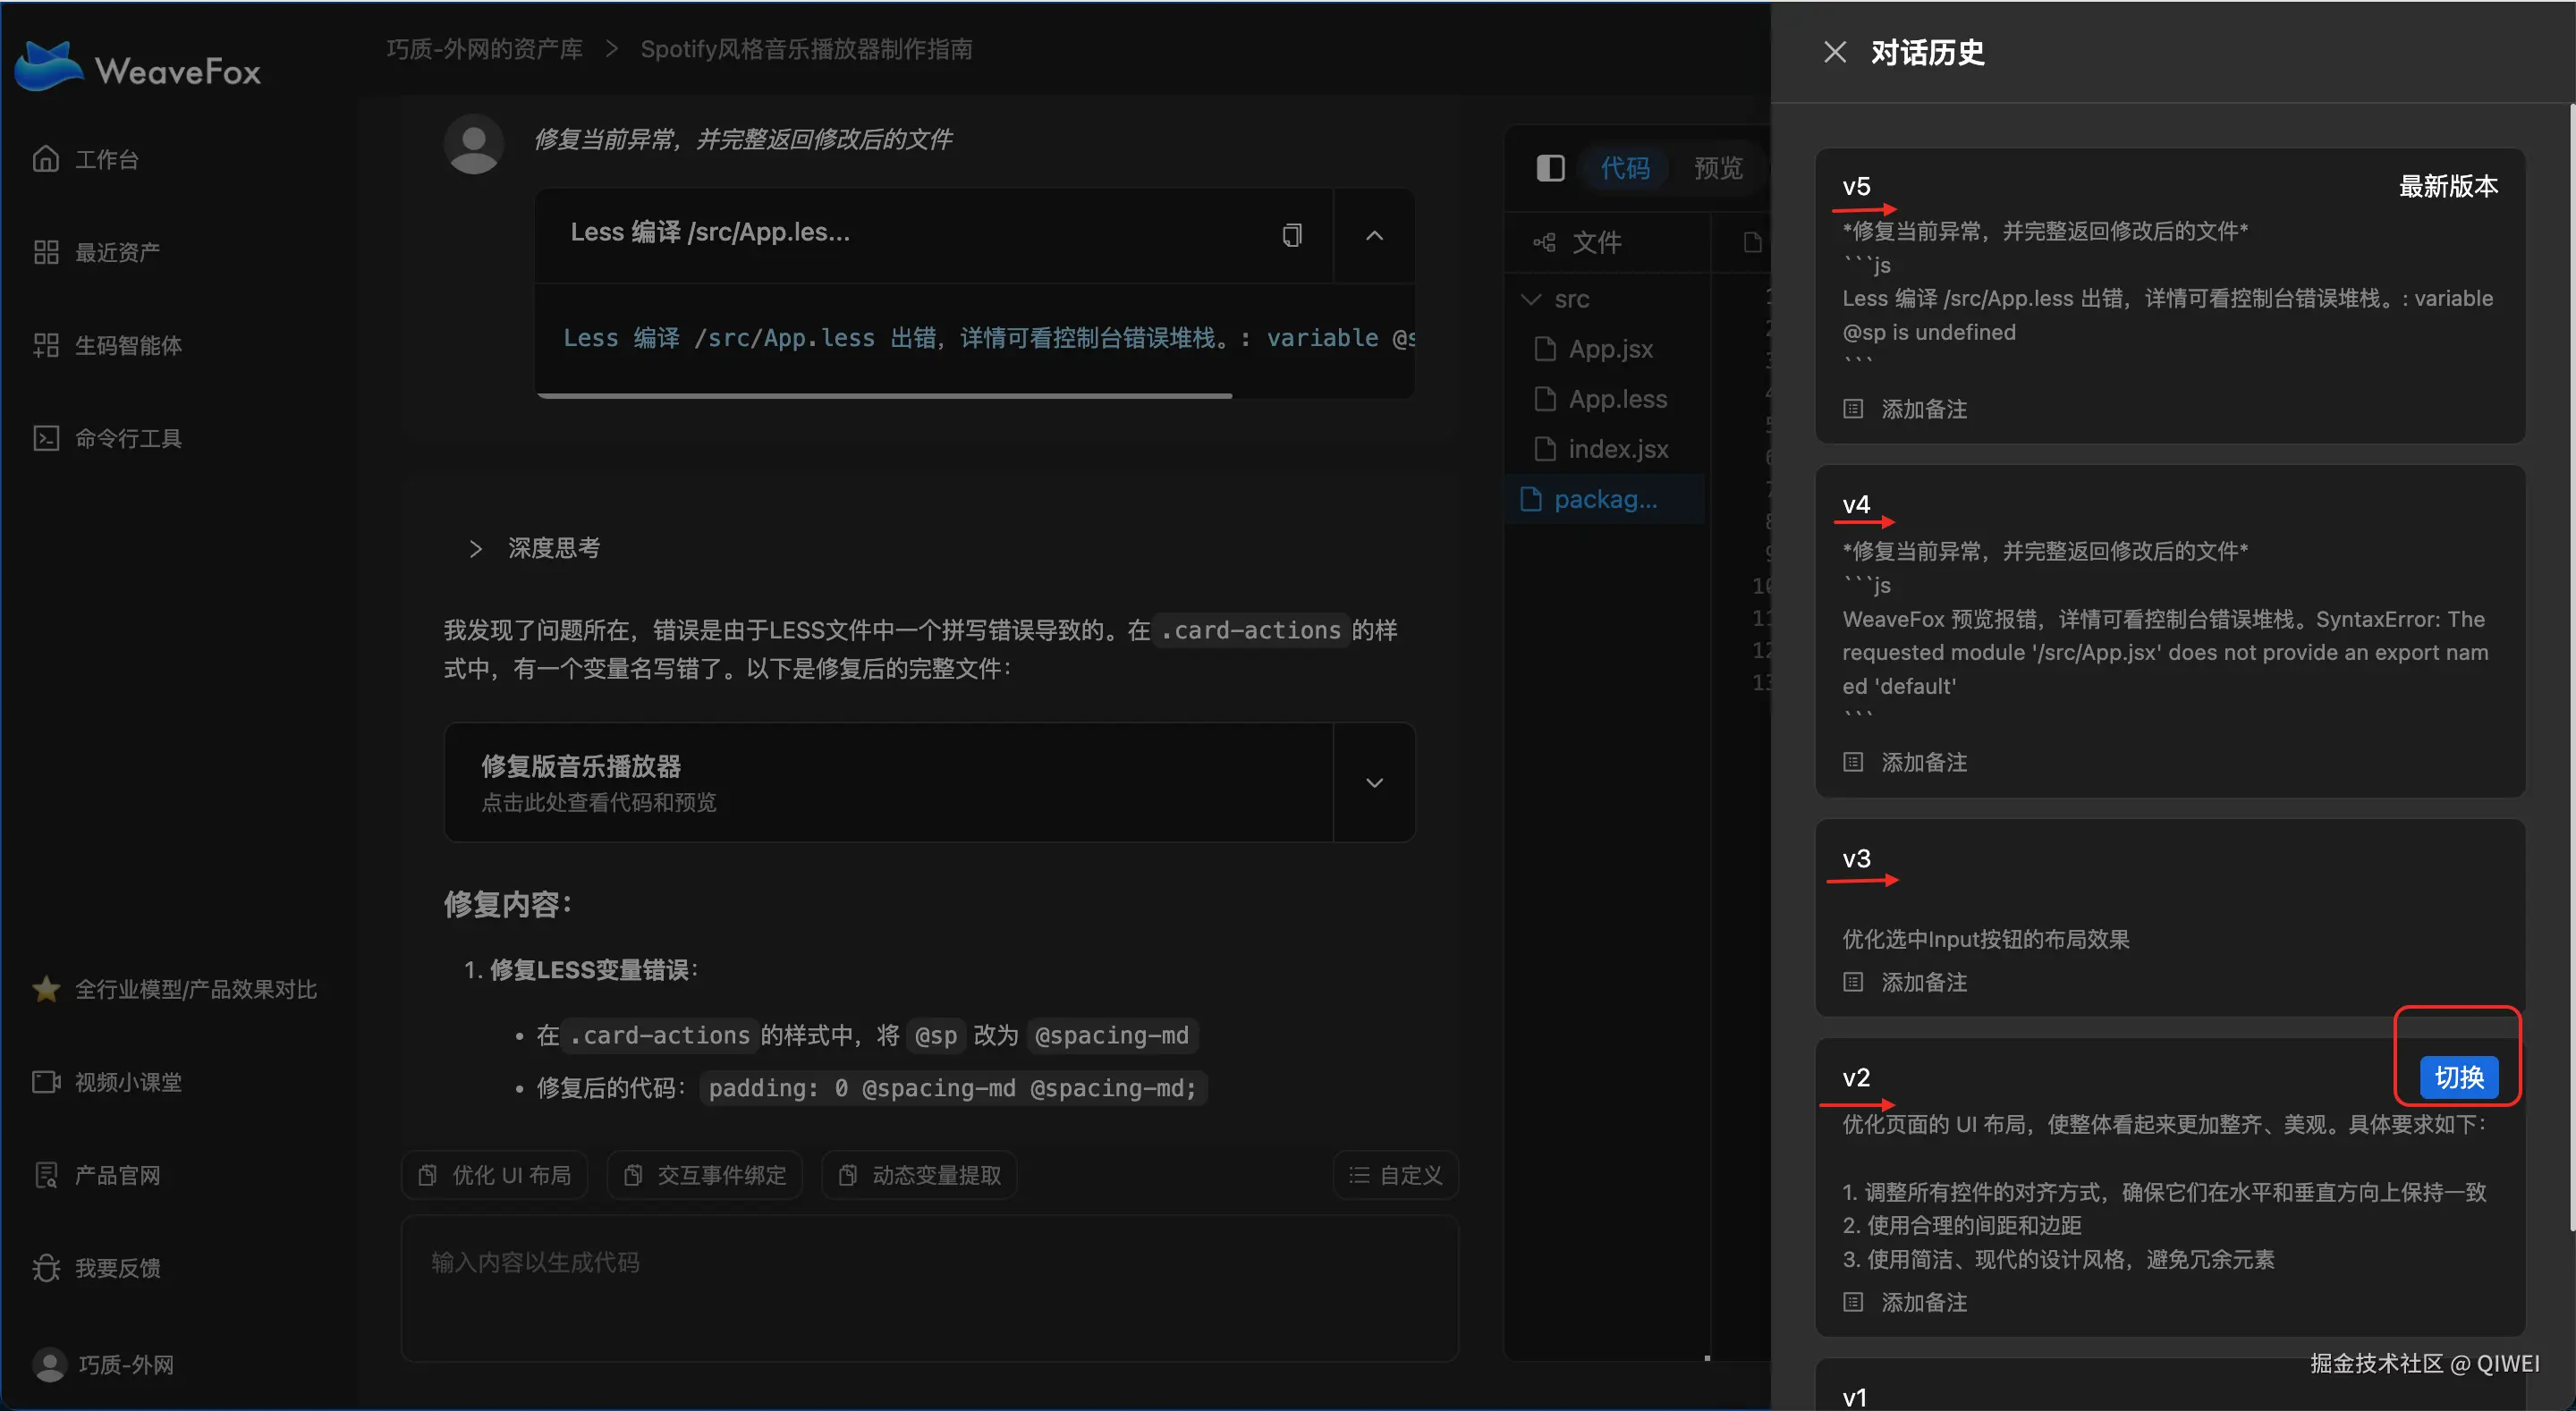Viewport: 2576px width, 1411px height.
Task: Click the document icon beside 文件 header
Action: click(1752, 242)
